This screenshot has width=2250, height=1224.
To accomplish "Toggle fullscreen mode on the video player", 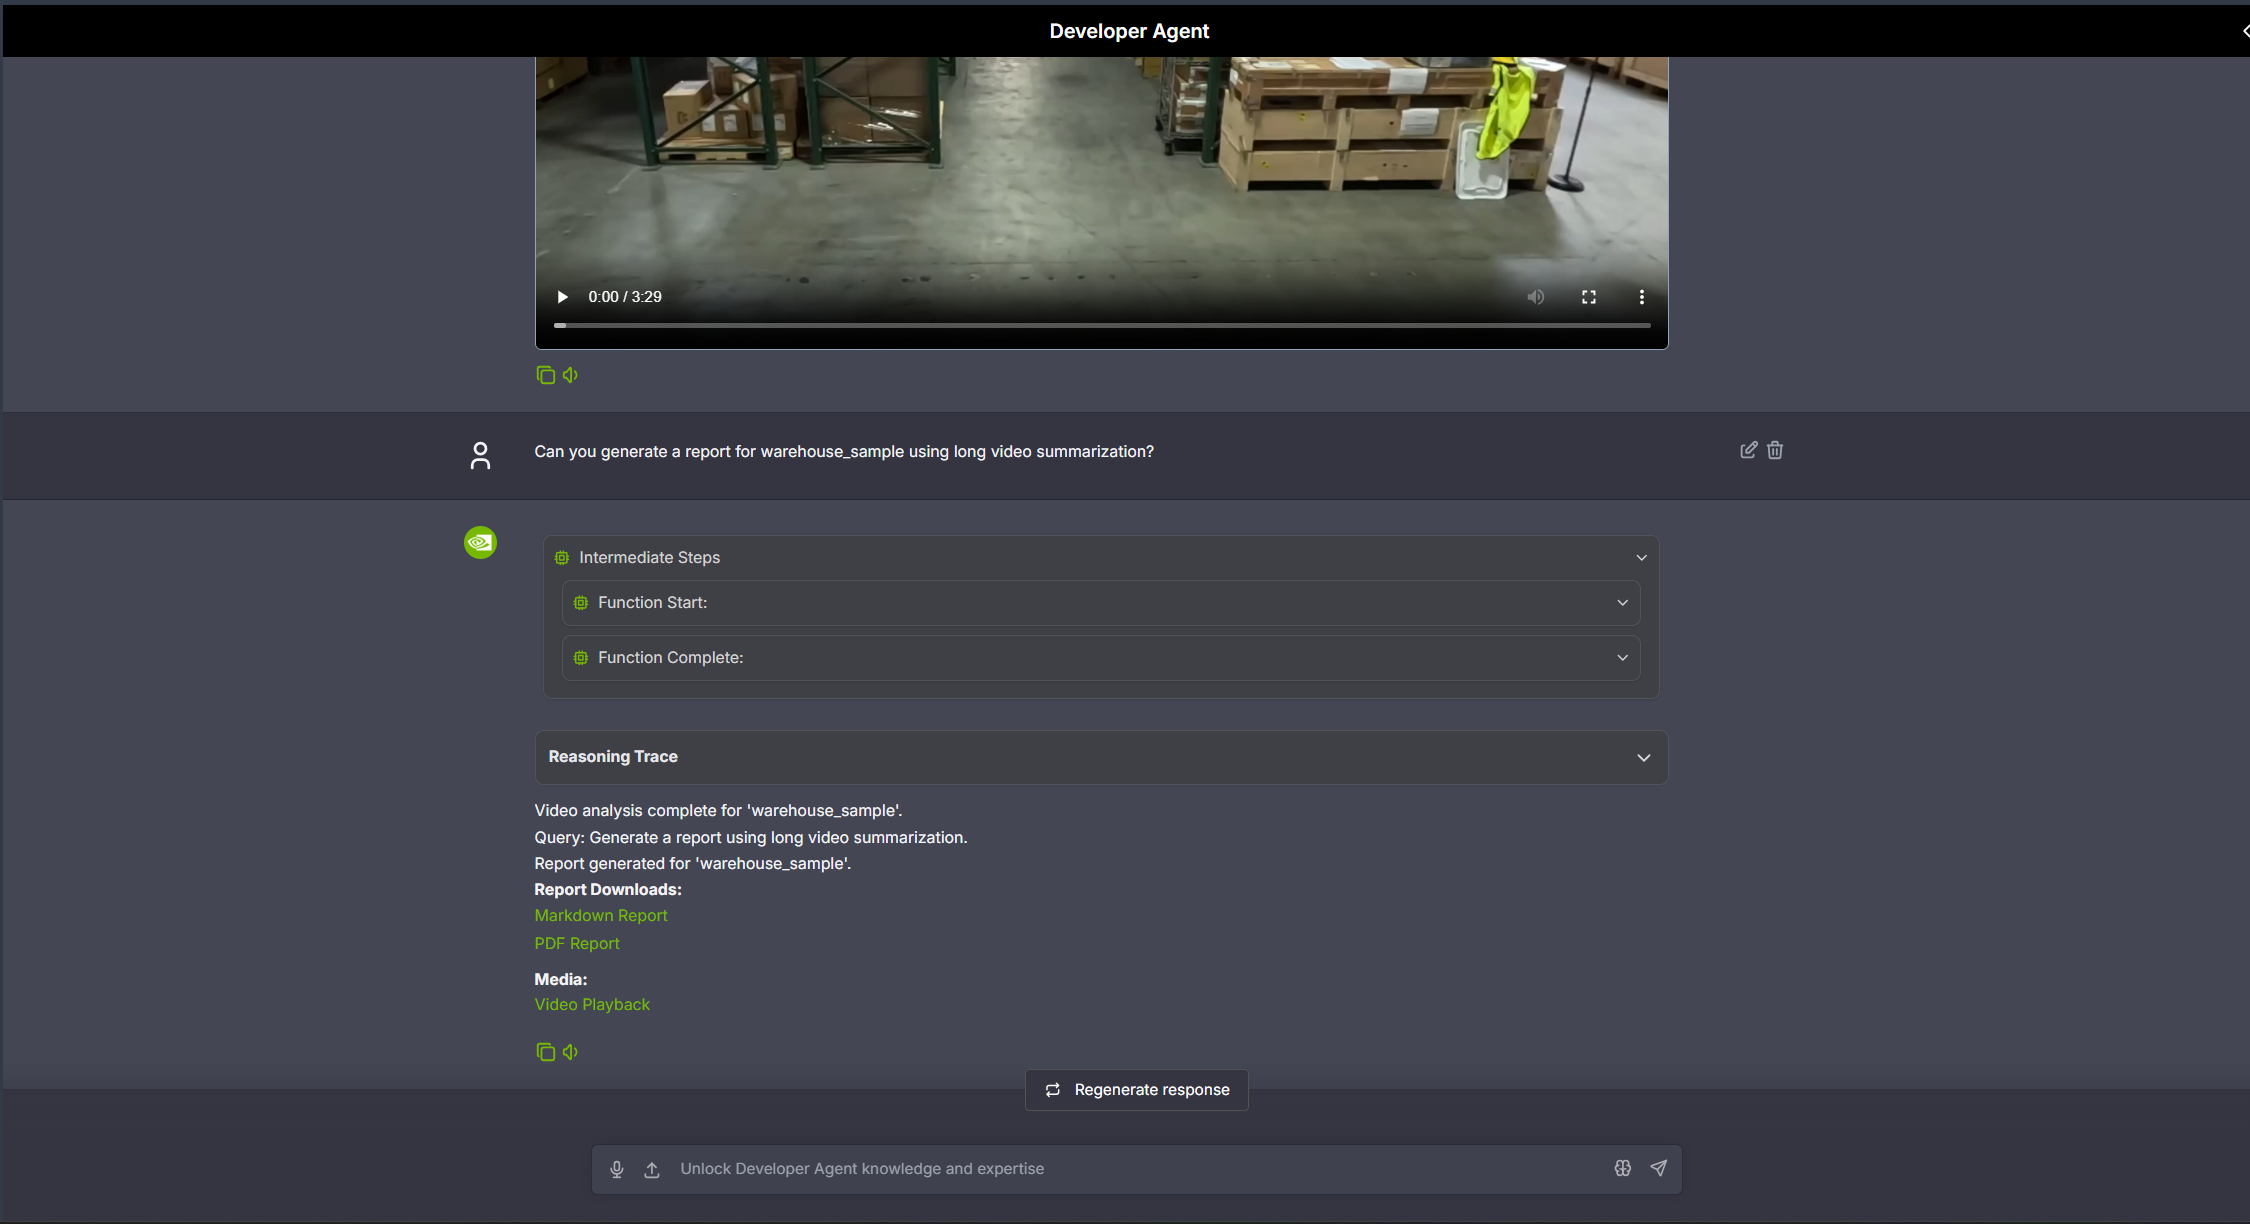I will [x=1588, y=296].
